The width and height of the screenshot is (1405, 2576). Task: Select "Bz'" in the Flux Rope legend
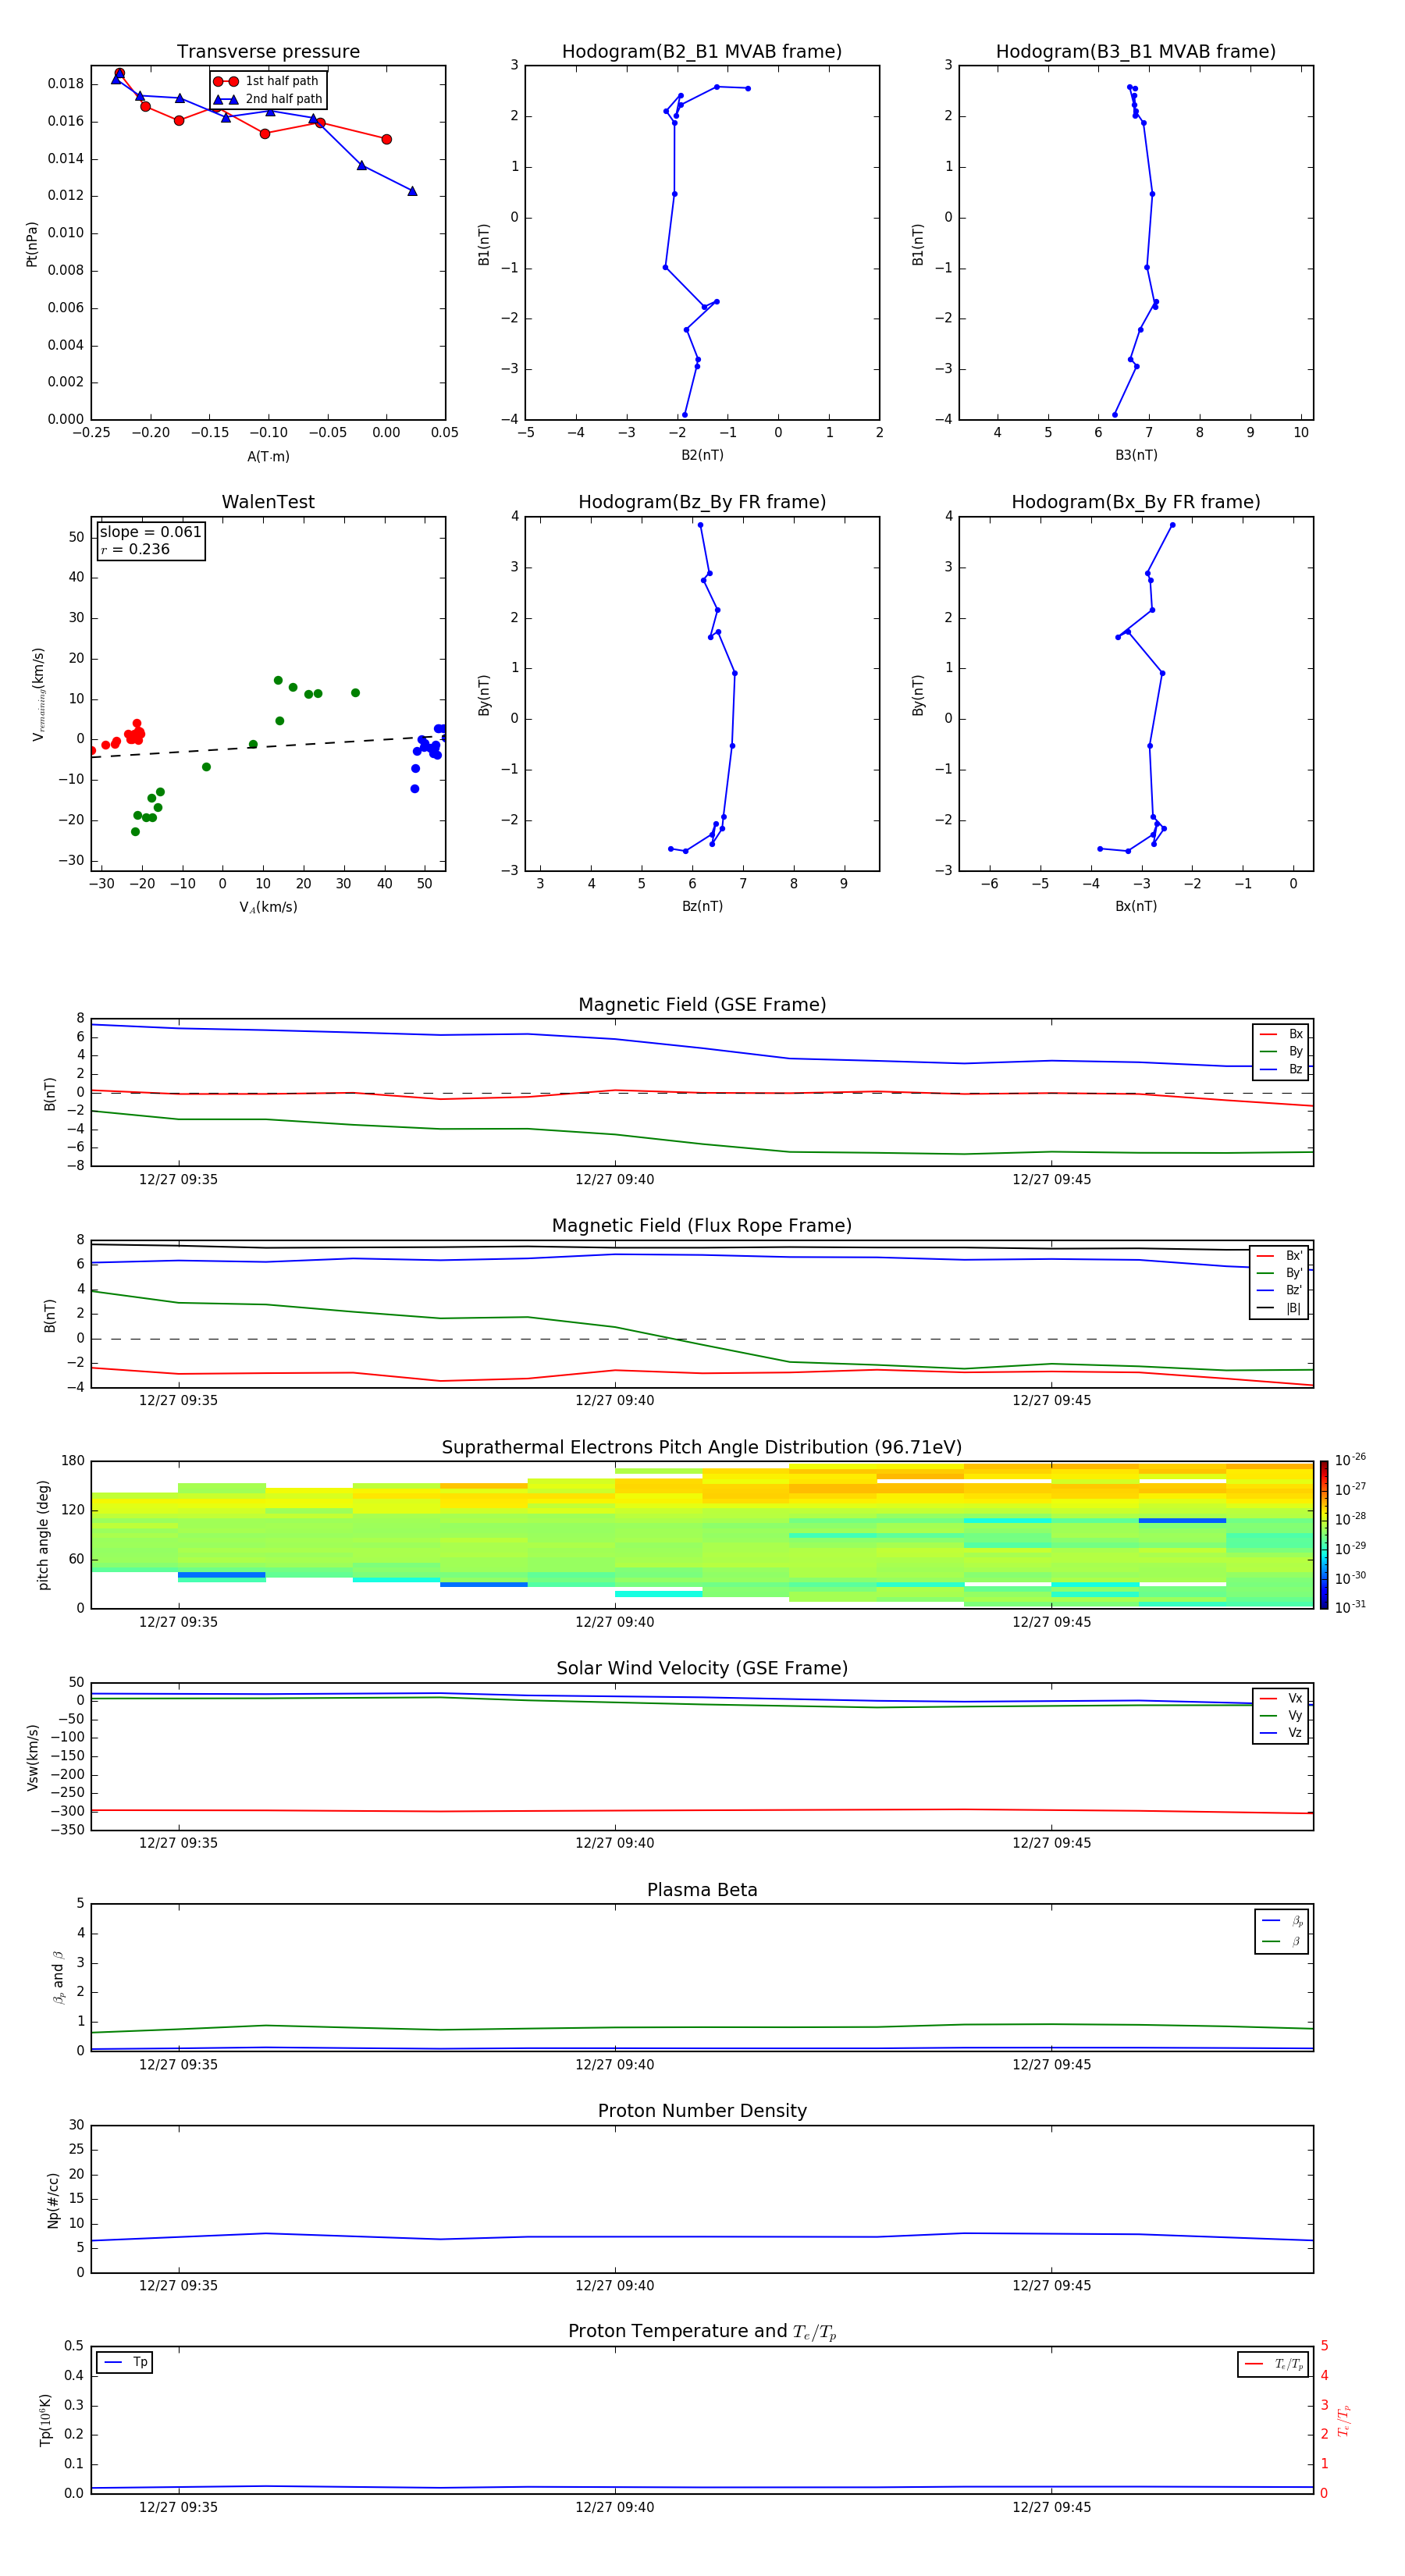1280,1290
